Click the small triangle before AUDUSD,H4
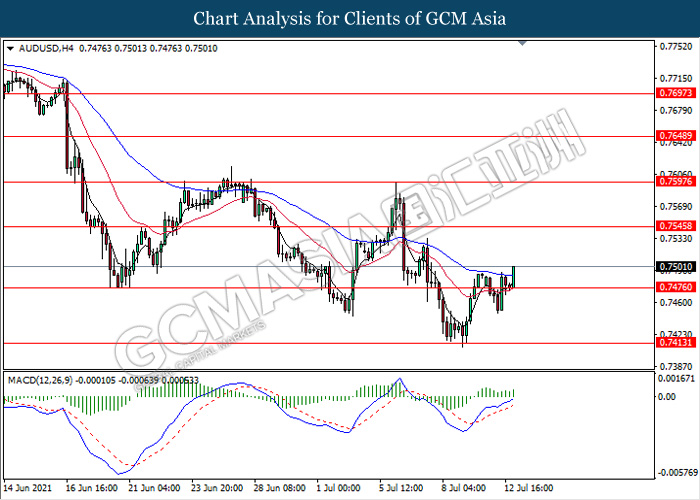 [10, 47]
